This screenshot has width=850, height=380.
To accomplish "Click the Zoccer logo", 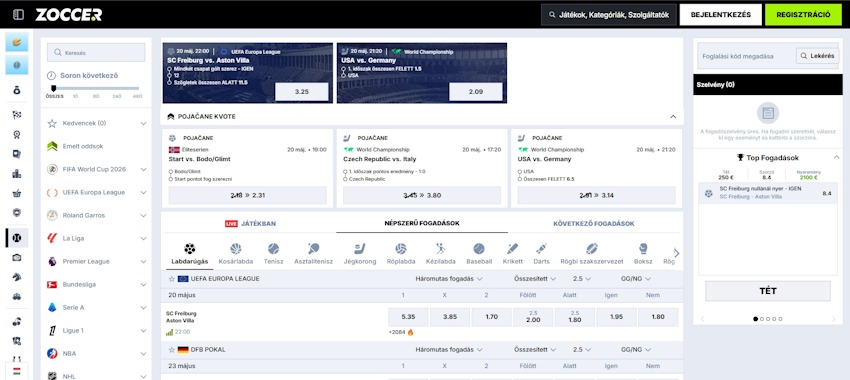I will click(x=69, y=15).
